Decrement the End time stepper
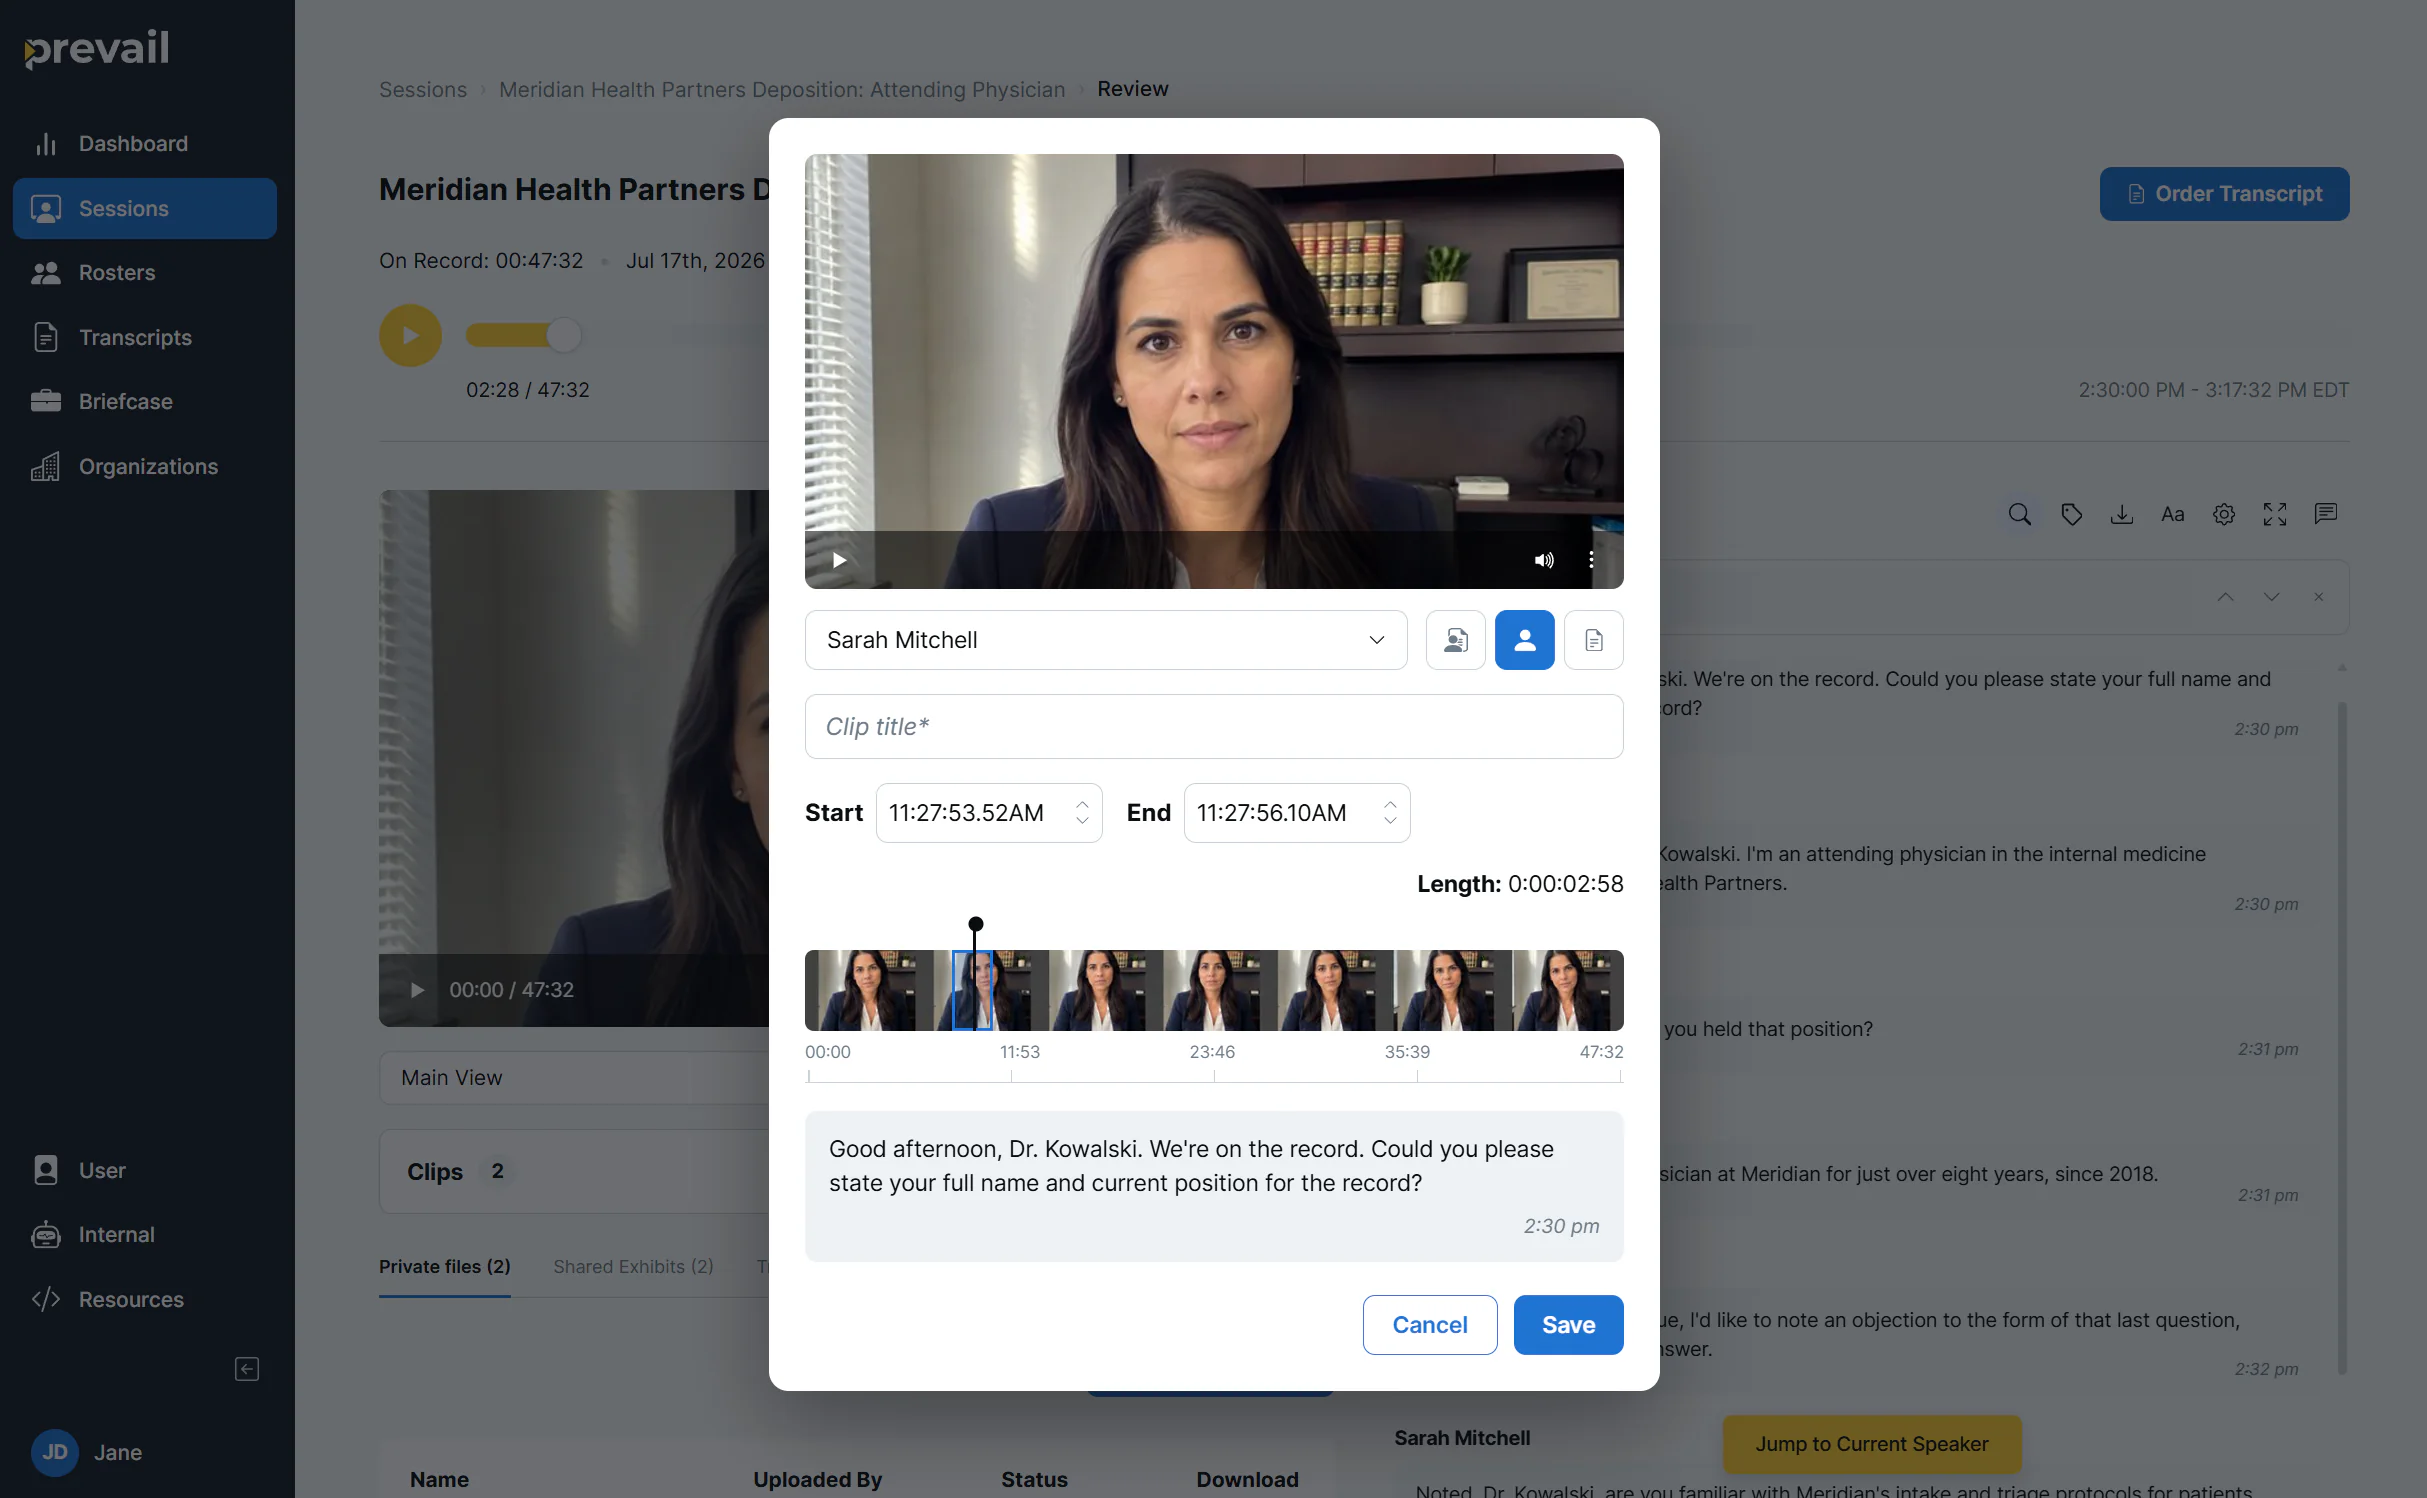 click(x=1390, y=821)
